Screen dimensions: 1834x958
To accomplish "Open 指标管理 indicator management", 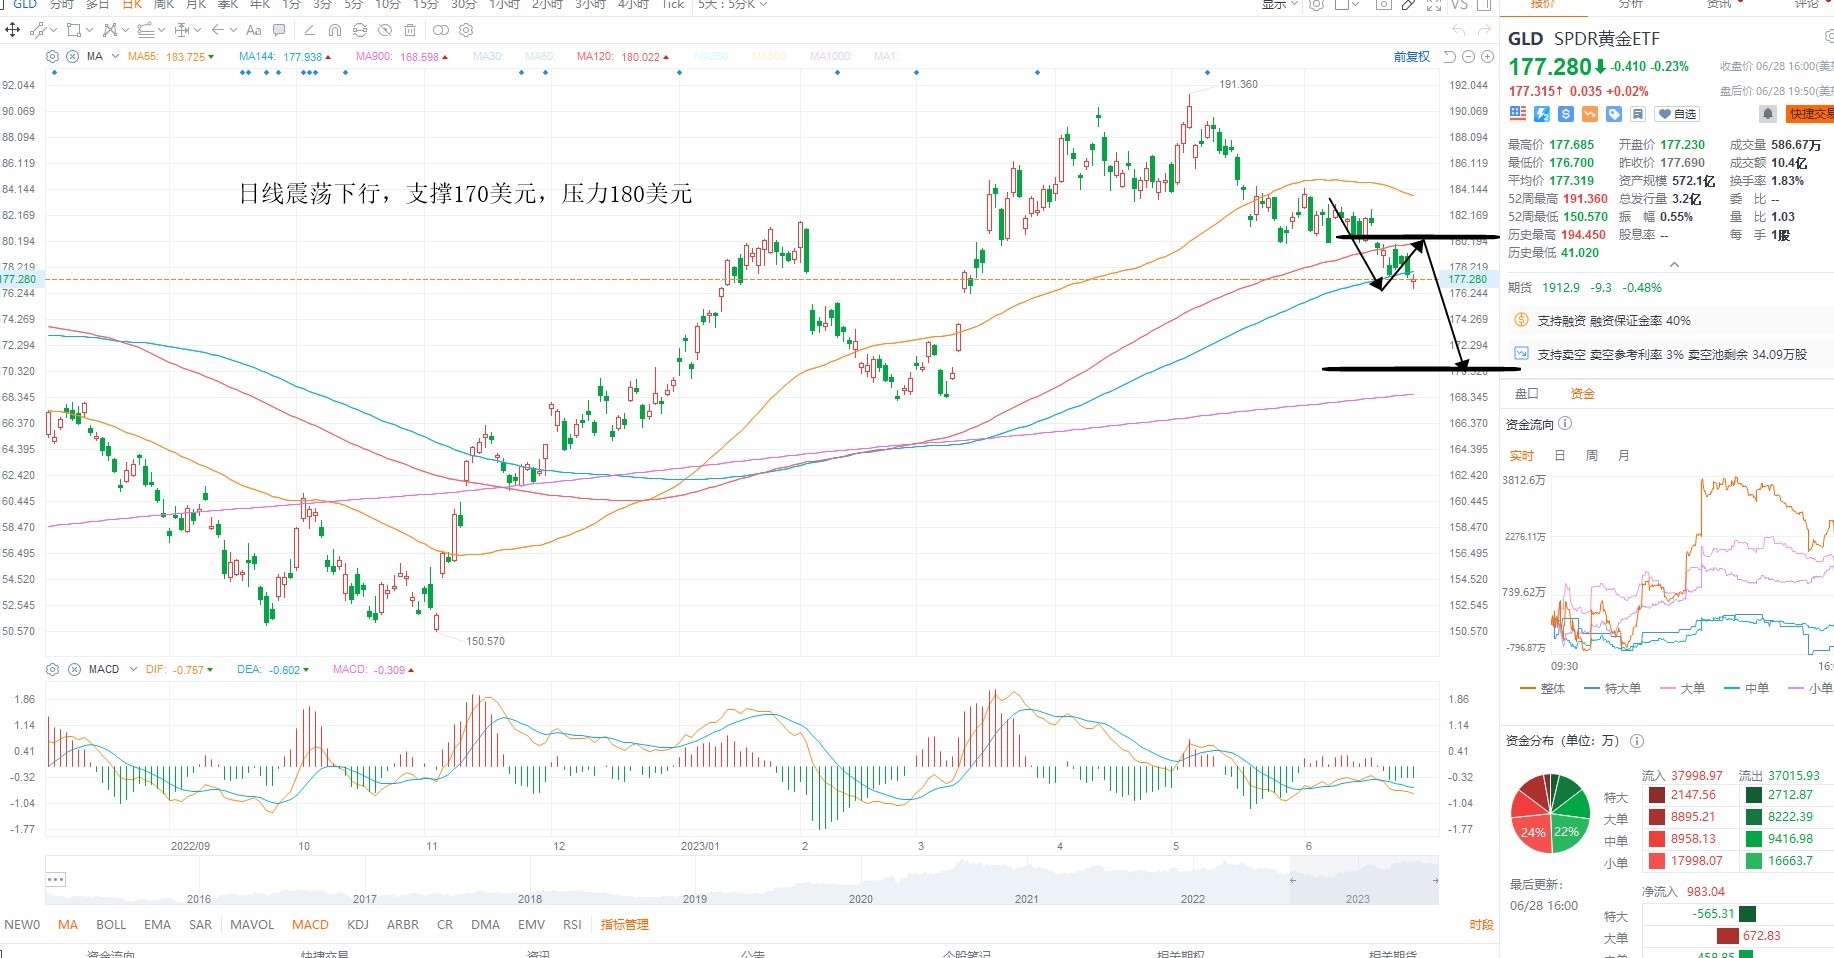I will point(625,925).
